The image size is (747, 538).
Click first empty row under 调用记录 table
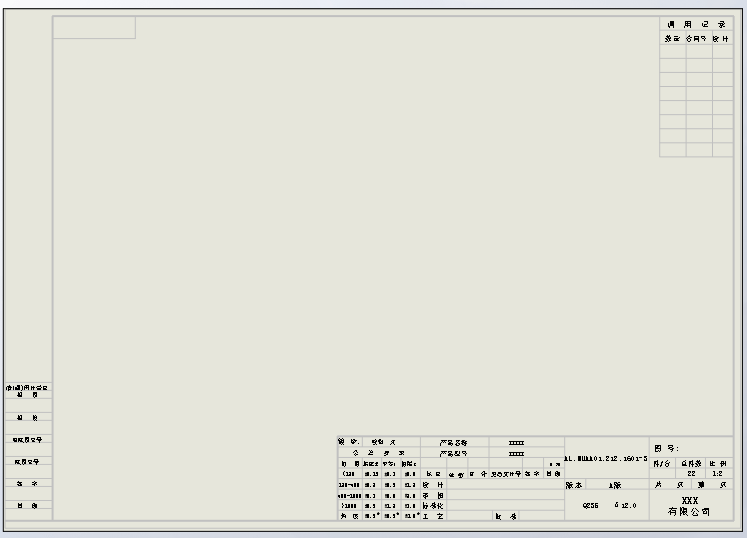coord(699,52)
